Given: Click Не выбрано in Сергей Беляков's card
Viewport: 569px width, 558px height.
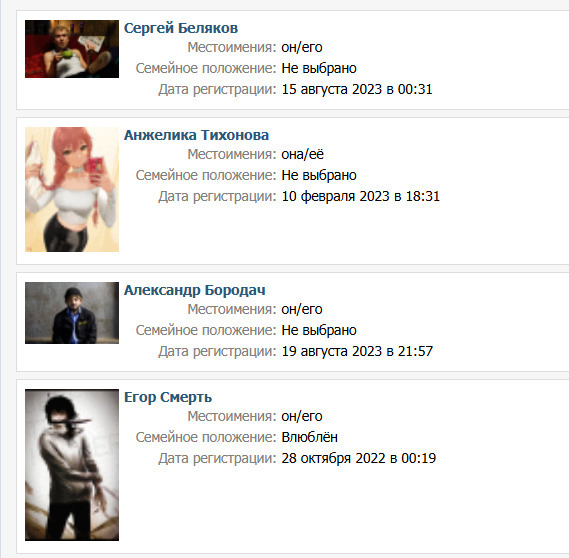Looking at the screenshot, I should pyautogui.click(x=319, y=68).
